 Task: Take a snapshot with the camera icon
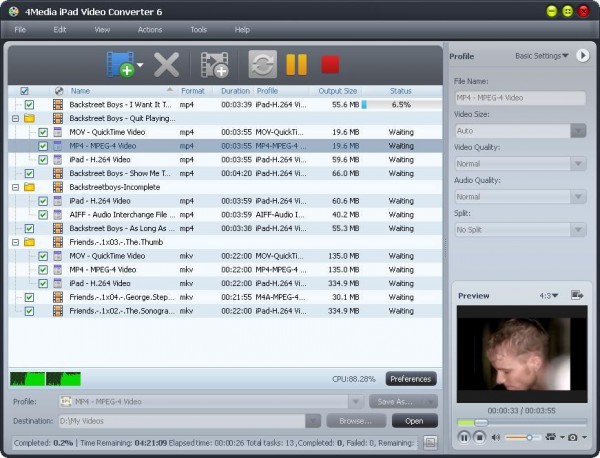(572, 437)
